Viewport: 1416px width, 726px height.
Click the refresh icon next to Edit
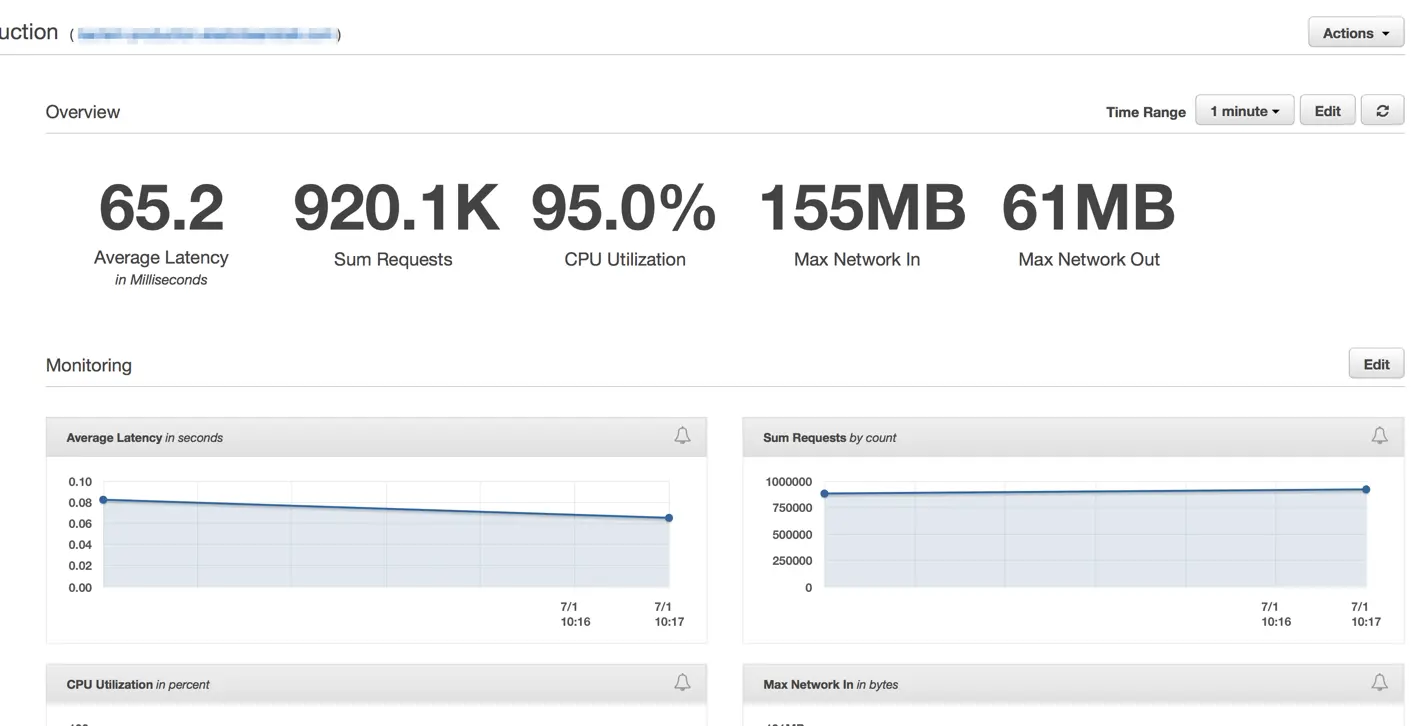click(1382, 111)
